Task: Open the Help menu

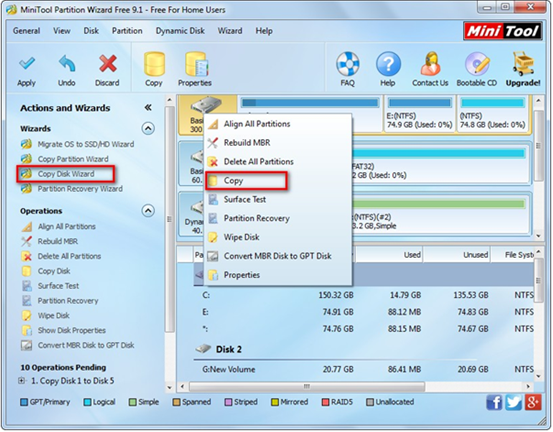Action: (264, 31)
